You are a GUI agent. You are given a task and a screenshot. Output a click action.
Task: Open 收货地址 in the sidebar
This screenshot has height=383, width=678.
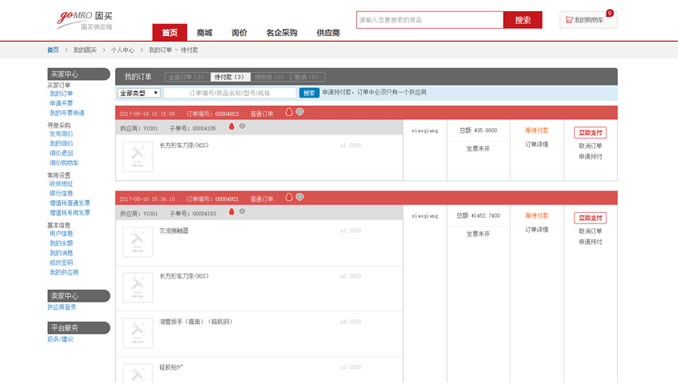coord(61,184)
